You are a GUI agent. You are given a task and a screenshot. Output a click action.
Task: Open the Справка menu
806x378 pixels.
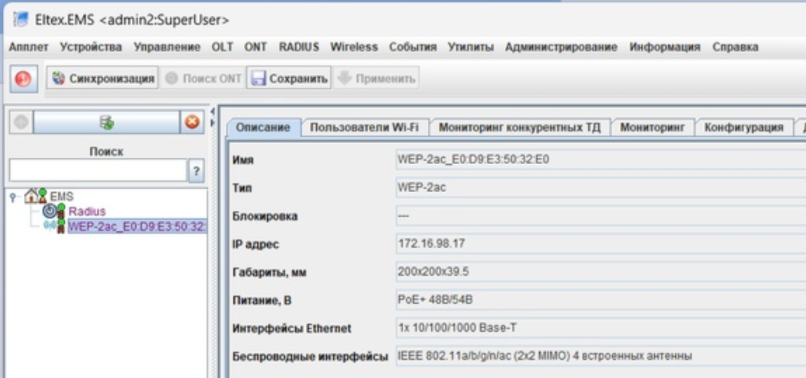(x=735, y=47)
